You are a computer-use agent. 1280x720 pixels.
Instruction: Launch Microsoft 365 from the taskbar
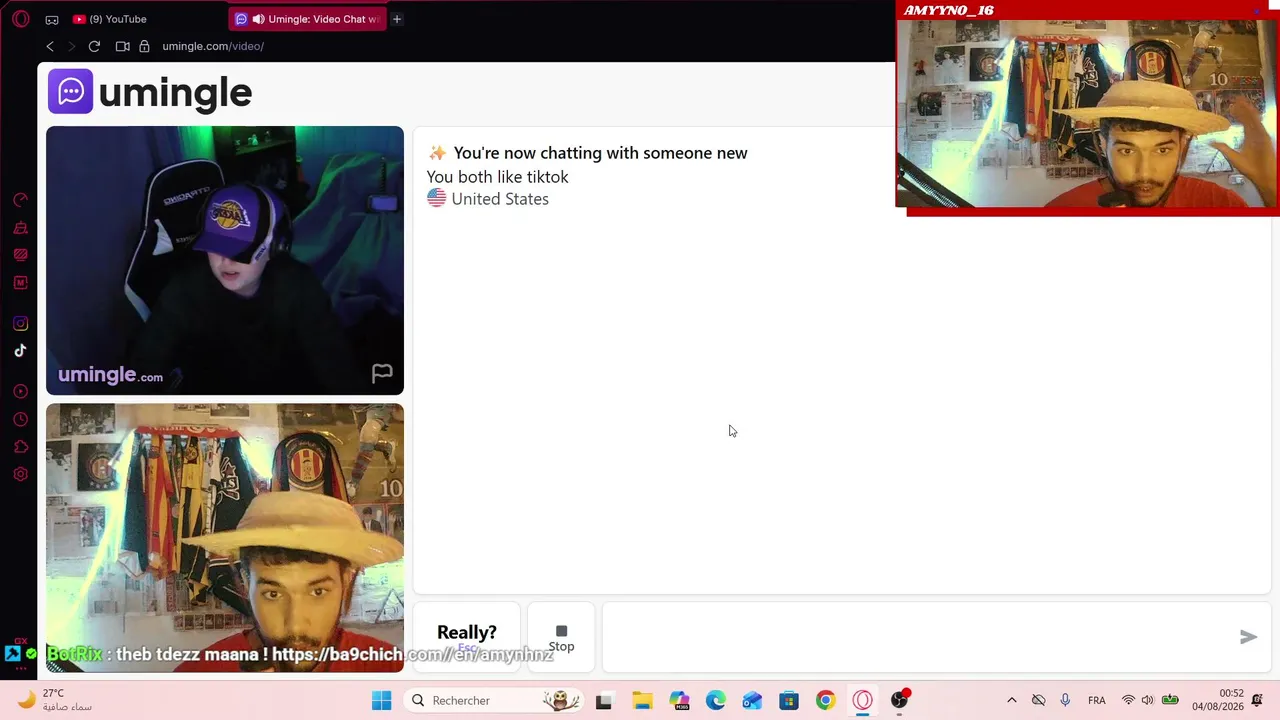pos(679,700)
